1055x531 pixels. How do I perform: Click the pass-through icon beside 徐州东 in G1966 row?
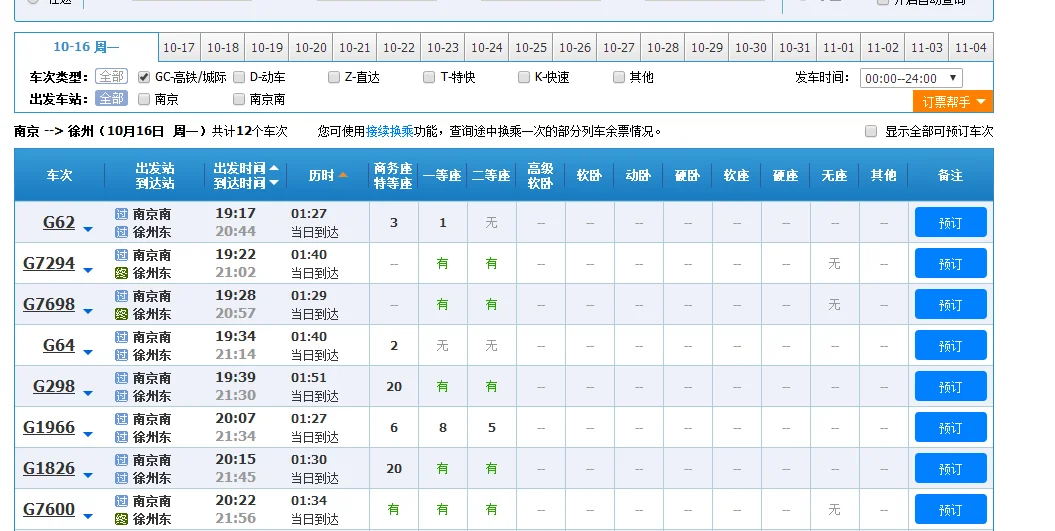(x=121, y=437)
